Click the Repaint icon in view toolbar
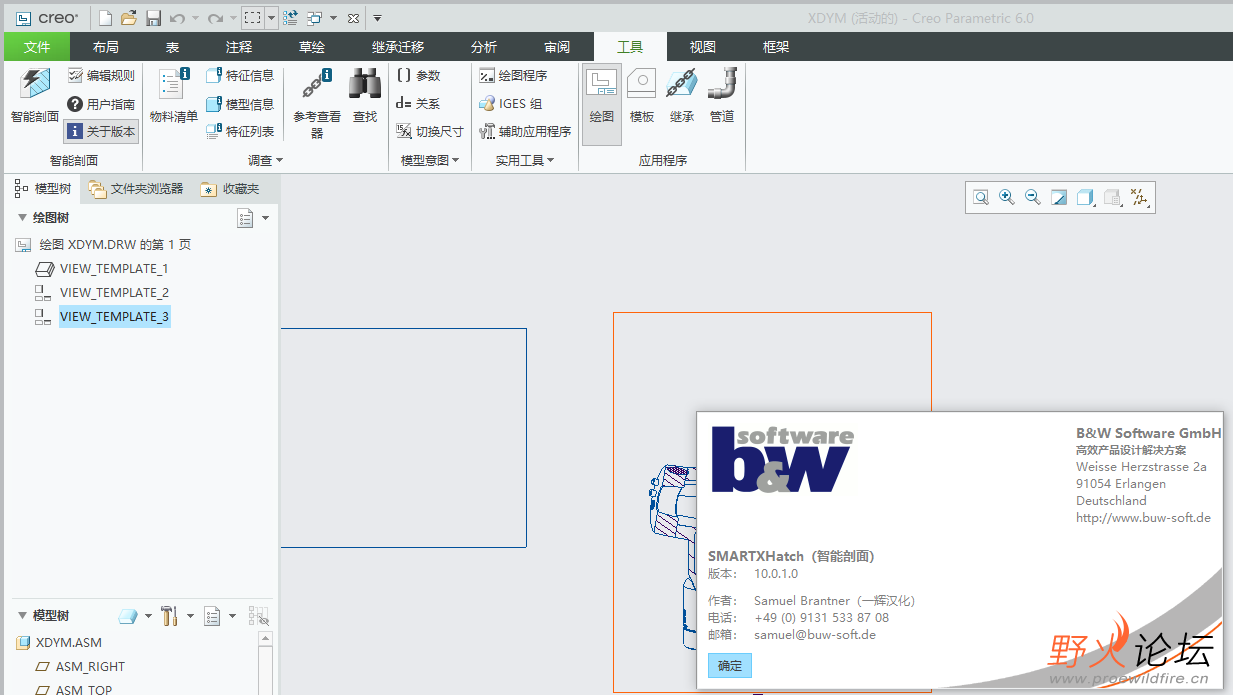This screenshot has width=1233, height=695. click(1059, 198)
